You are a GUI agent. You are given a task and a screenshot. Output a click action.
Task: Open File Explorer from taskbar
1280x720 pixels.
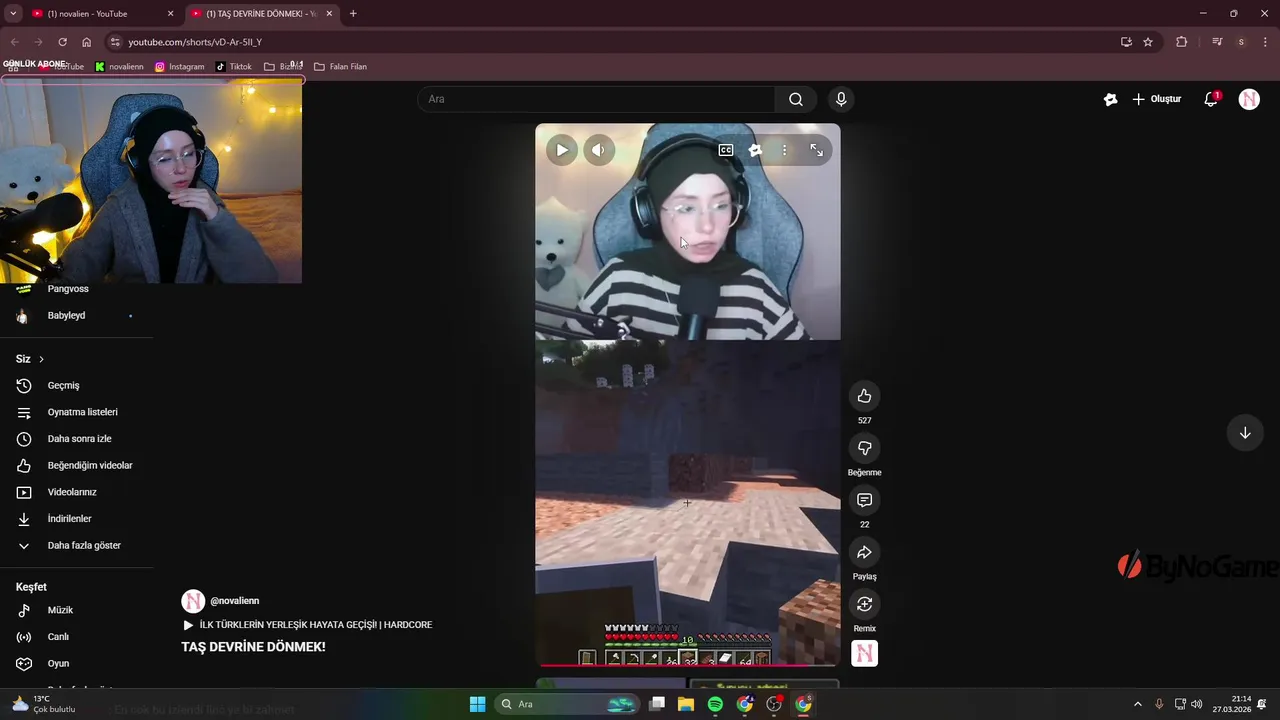pos(686,704)
